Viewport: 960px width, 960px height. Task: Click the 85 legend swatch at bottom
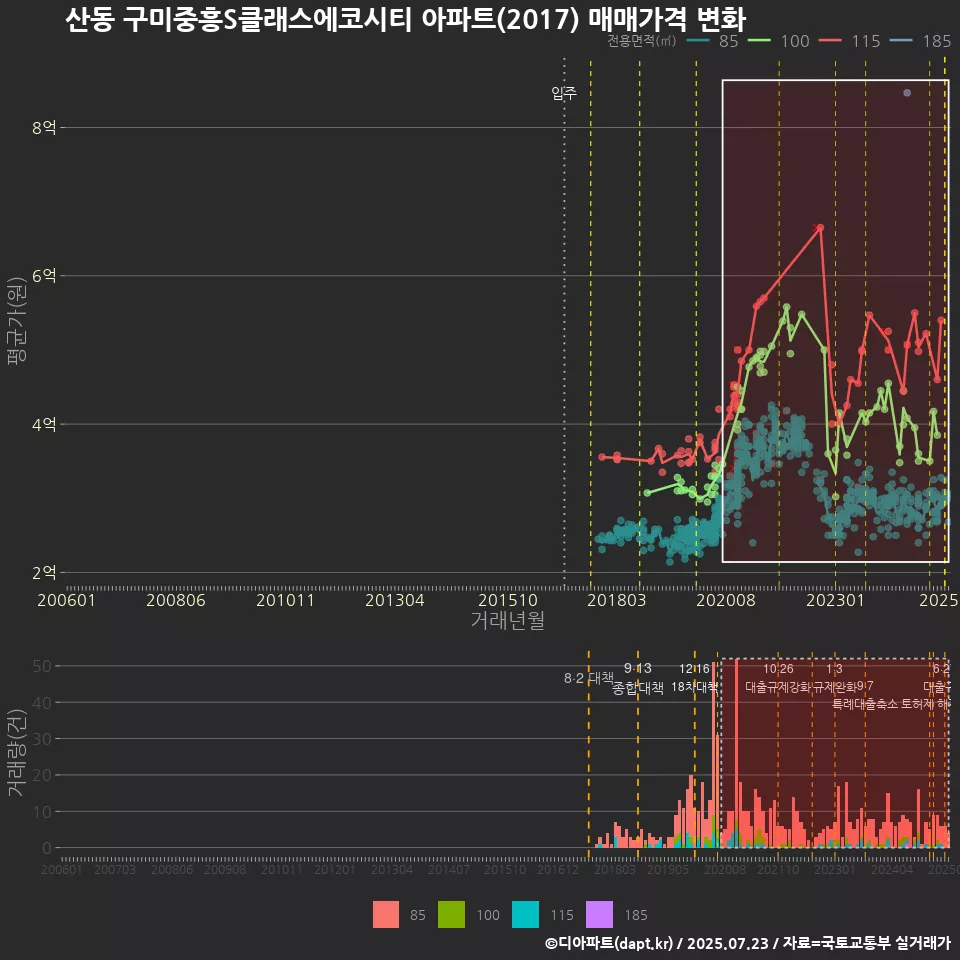click(x=386, y=915)
